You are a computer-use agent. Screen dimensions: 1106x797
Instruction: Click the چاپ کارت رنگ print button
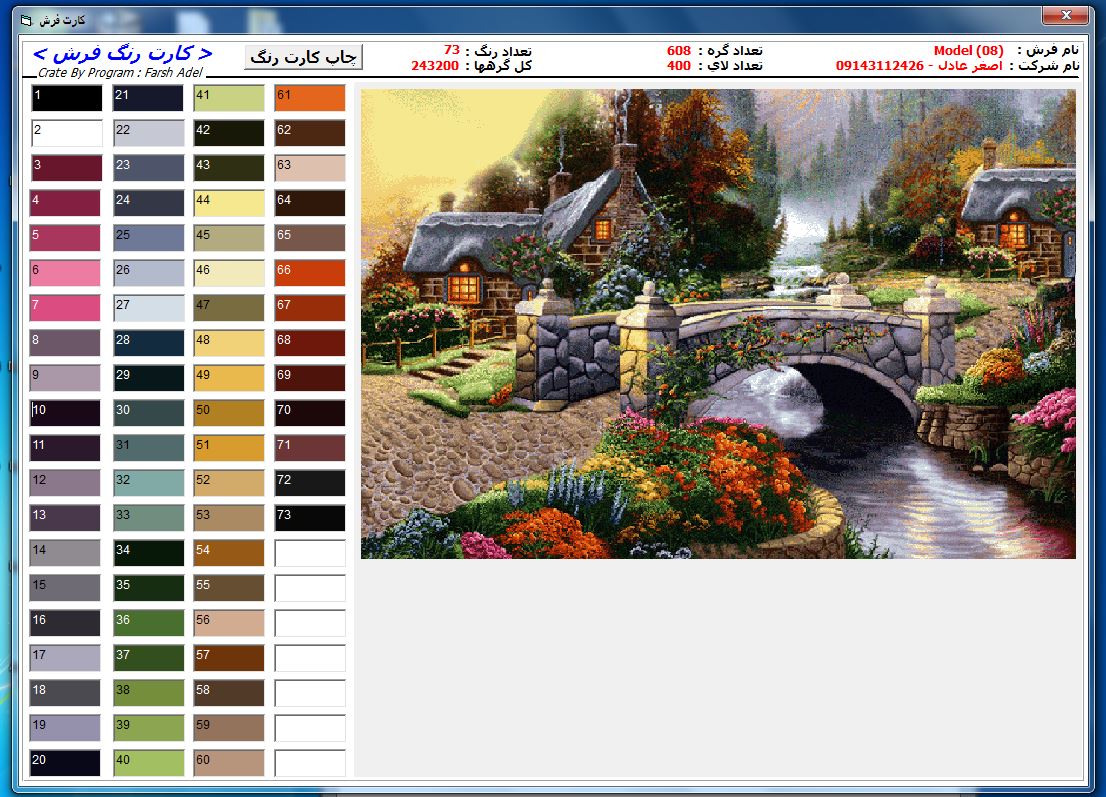coord(303,58)
